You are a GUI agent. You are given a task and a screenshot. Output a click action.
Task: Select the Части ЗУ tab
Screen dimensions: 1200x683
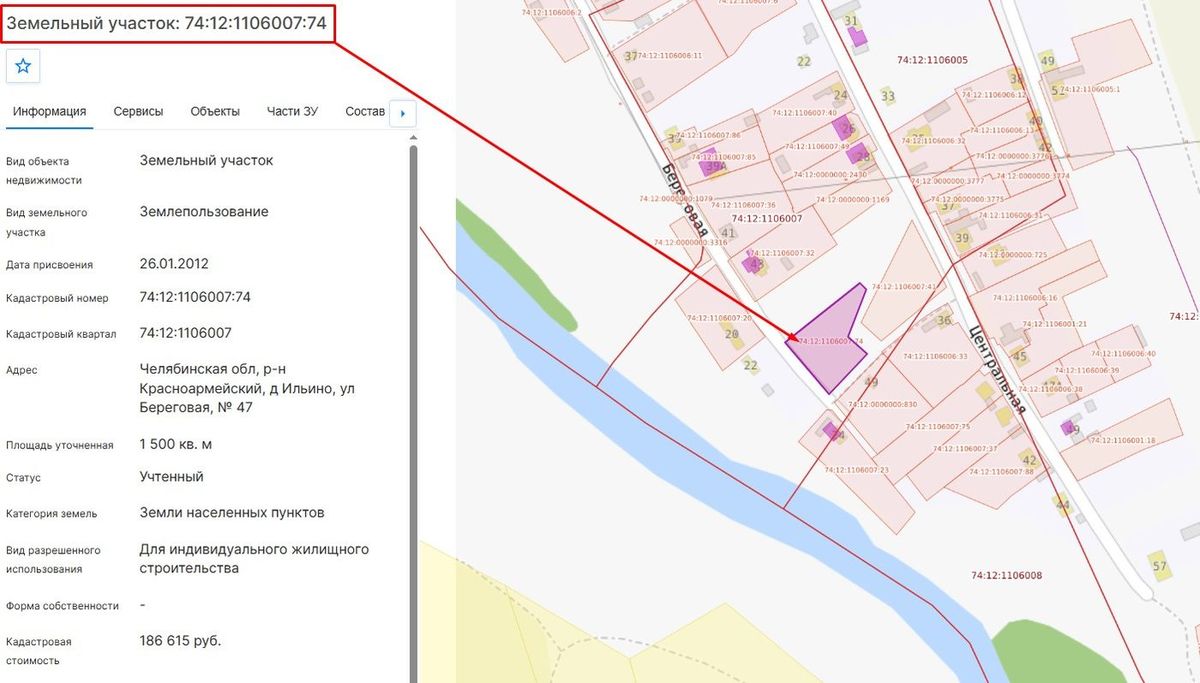click(292, 111)
